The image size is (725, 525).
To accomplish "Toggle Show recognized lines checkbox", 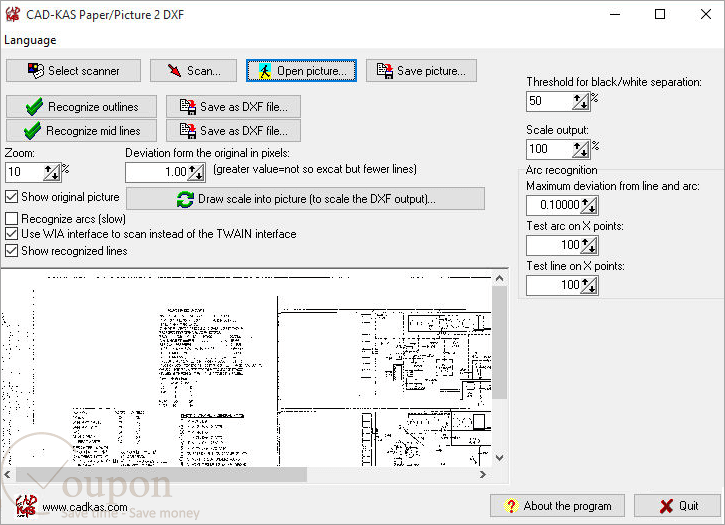I will click(12, 251).
